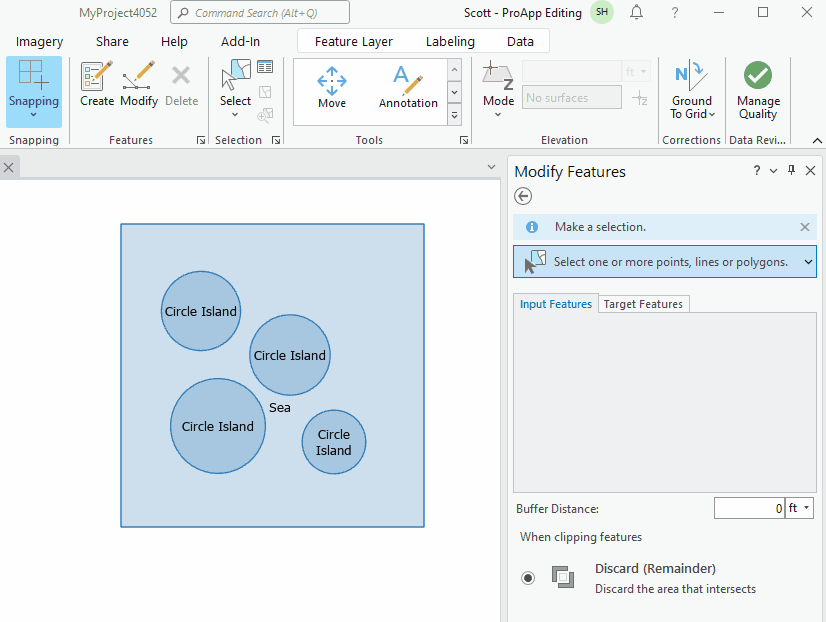Viewport: 826px width, 622px height.
Task: Click the back arrow in Modify Features
Action: 522,196
